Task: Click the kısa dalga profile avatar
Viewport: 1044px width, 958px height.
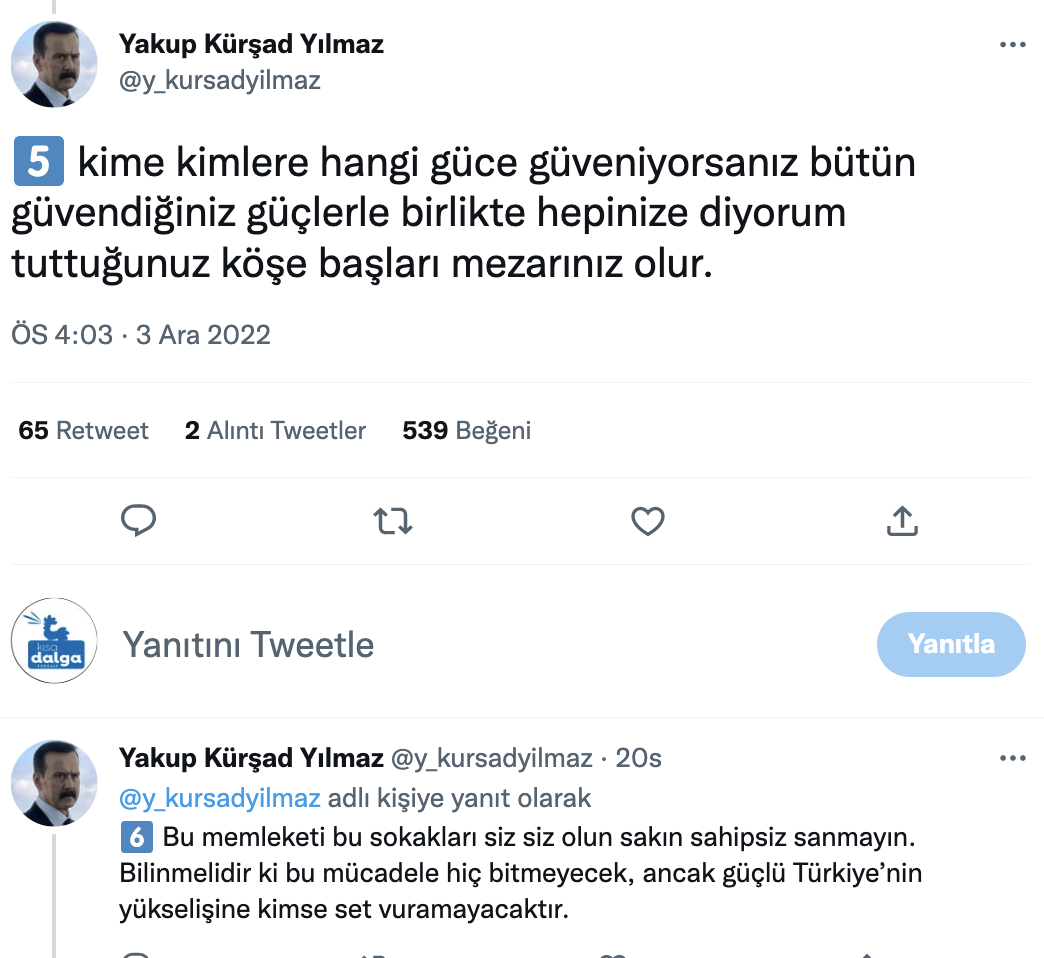Action: (x=54, y=643)
